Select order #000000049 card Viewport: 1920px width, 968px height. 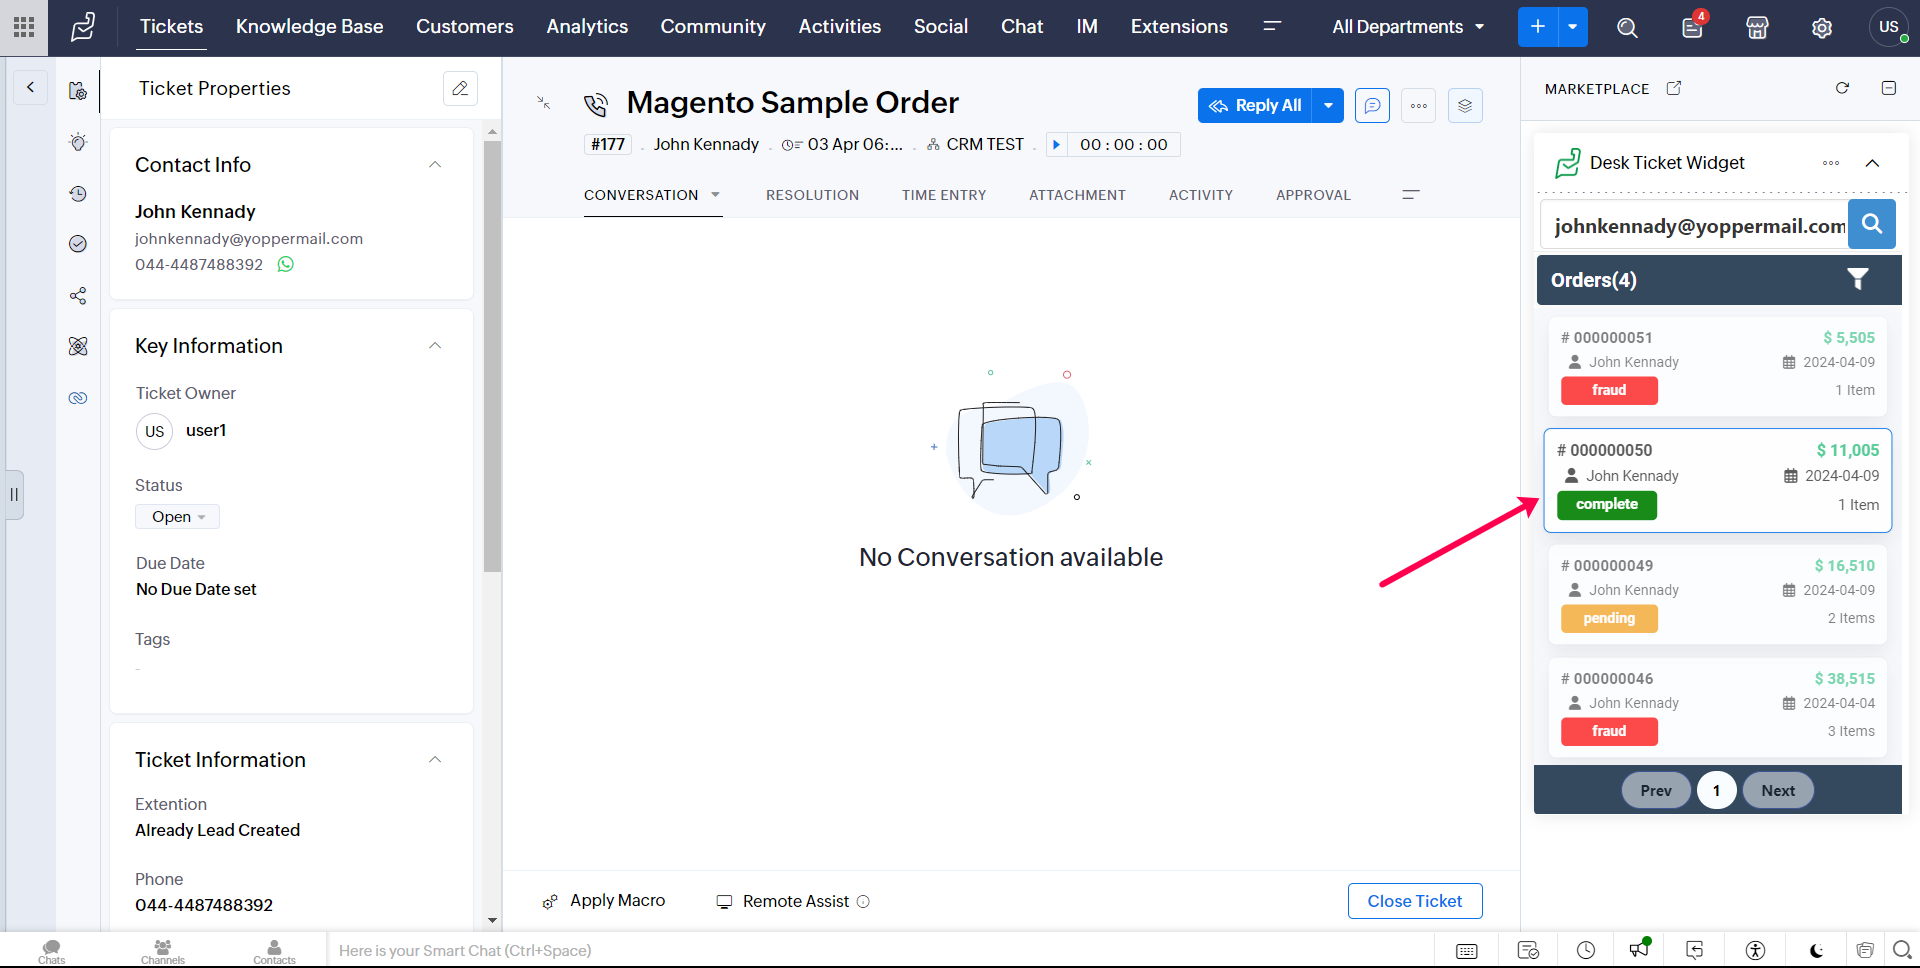point(1717,591)
